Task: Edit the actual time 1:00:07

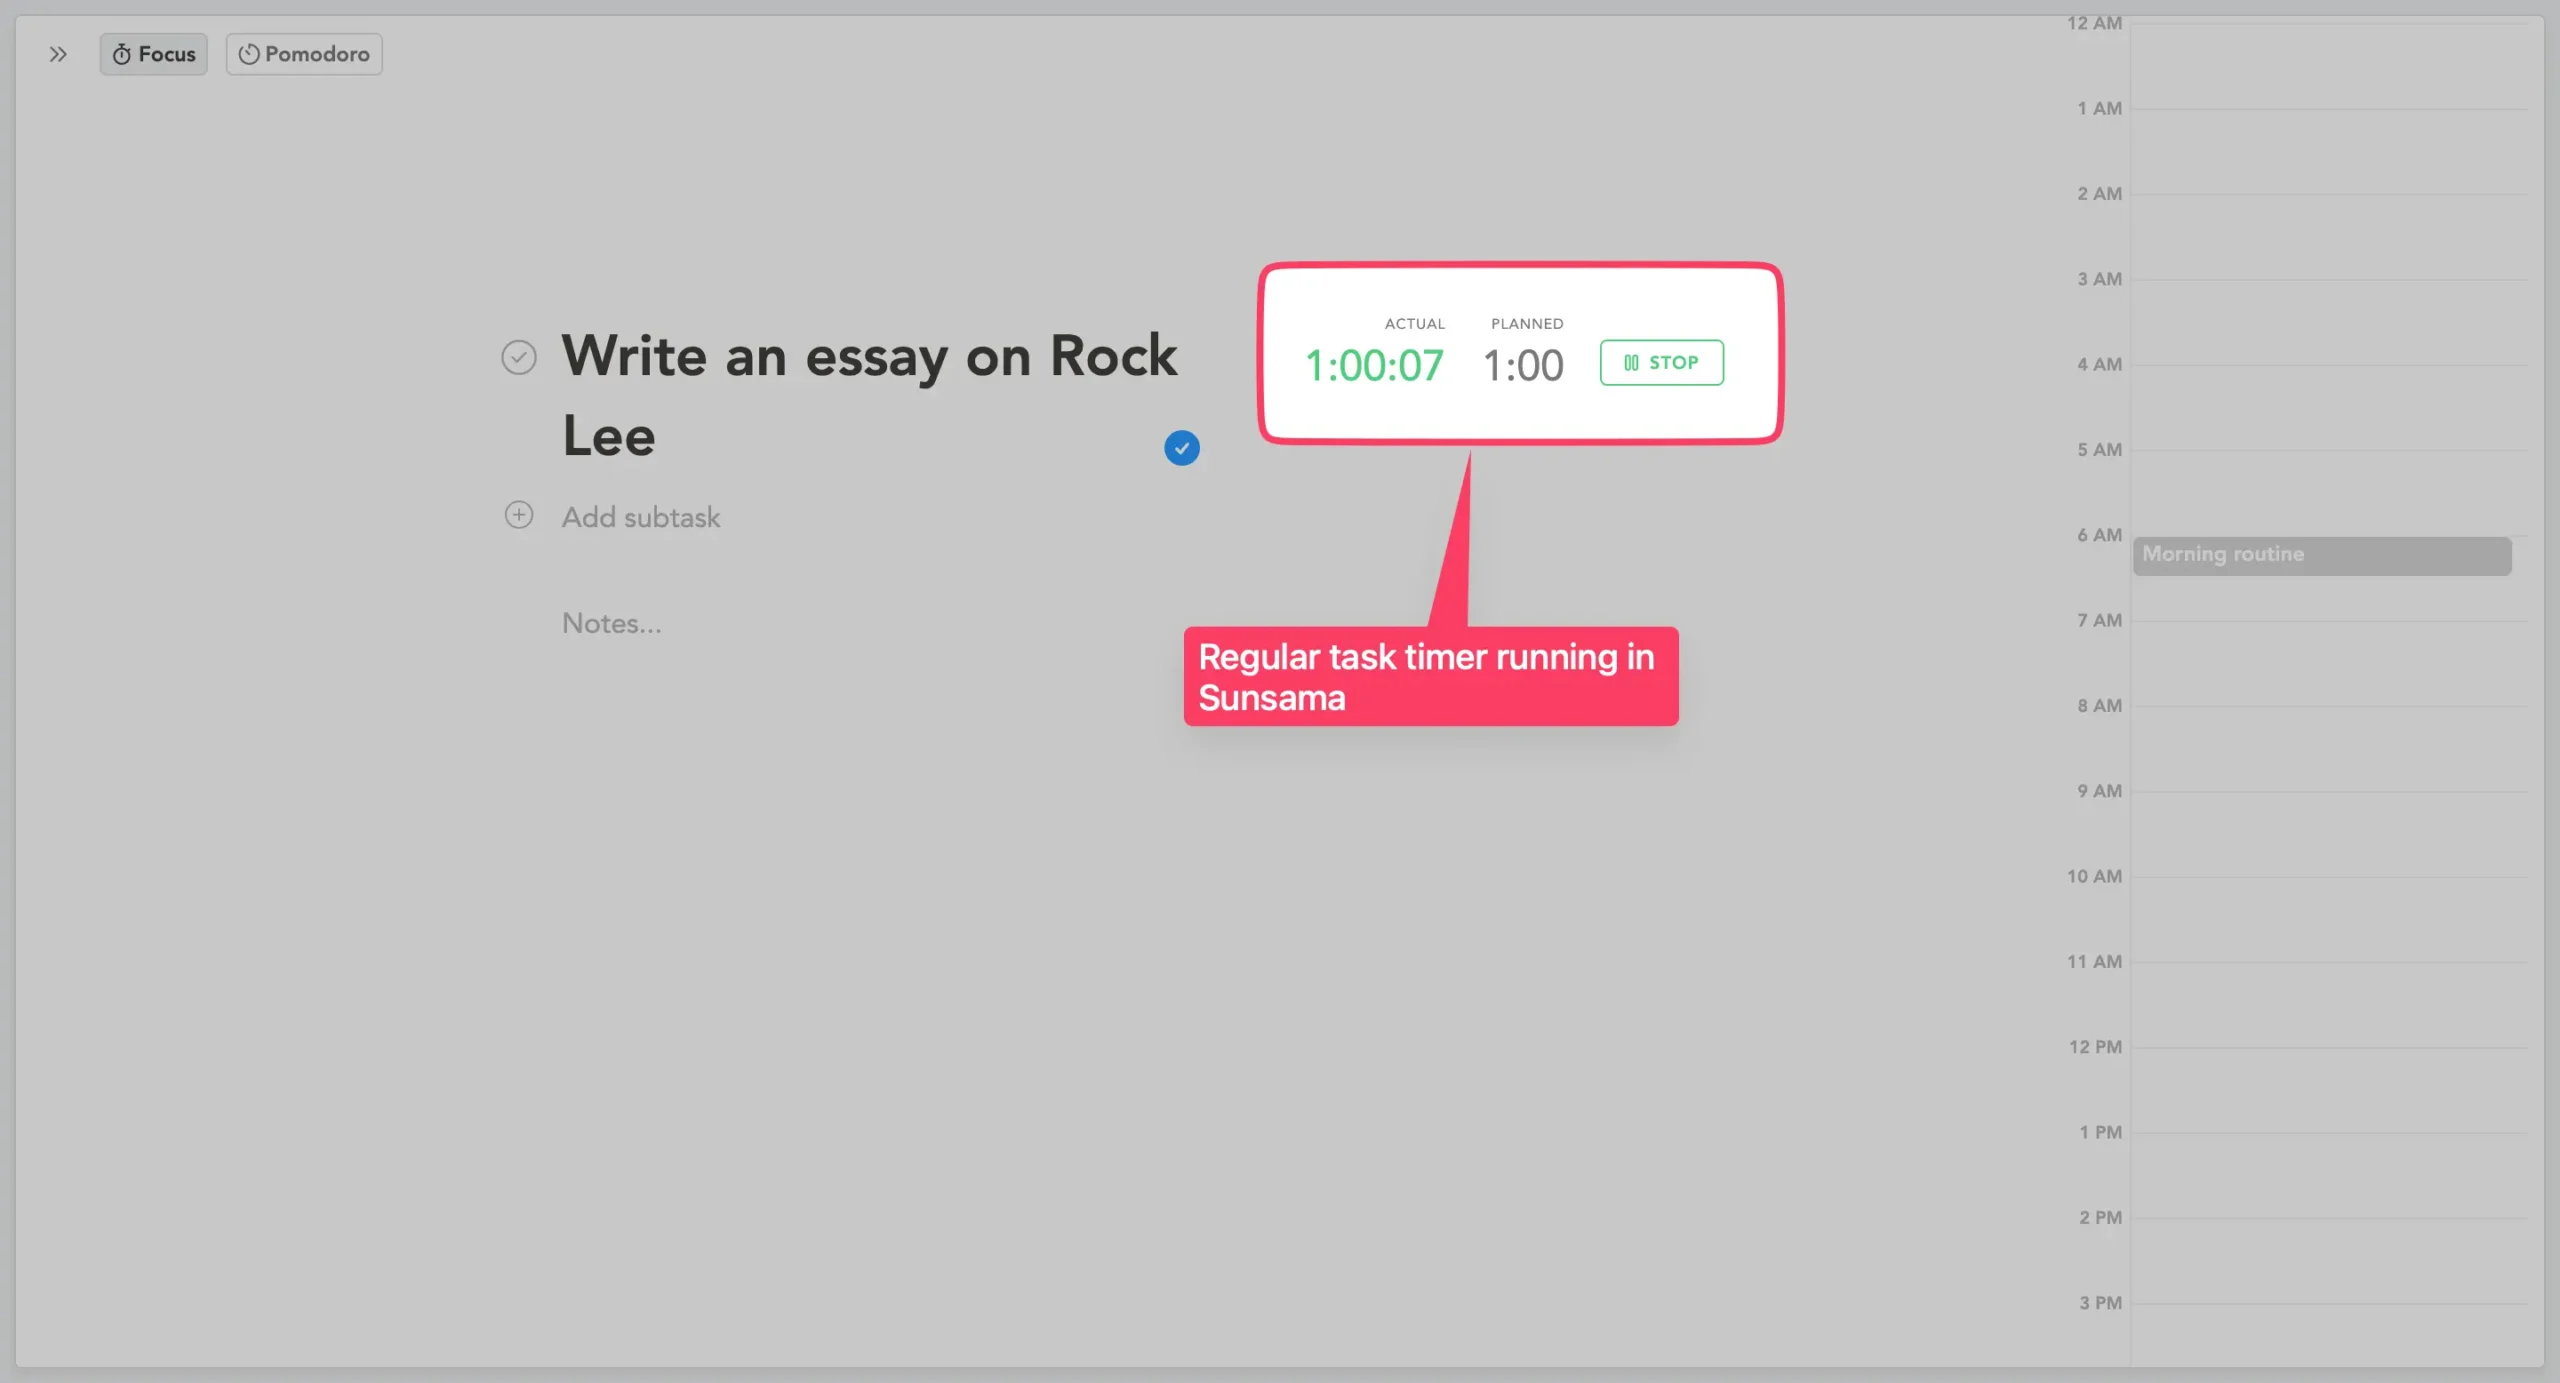Action: point(1374,366)
